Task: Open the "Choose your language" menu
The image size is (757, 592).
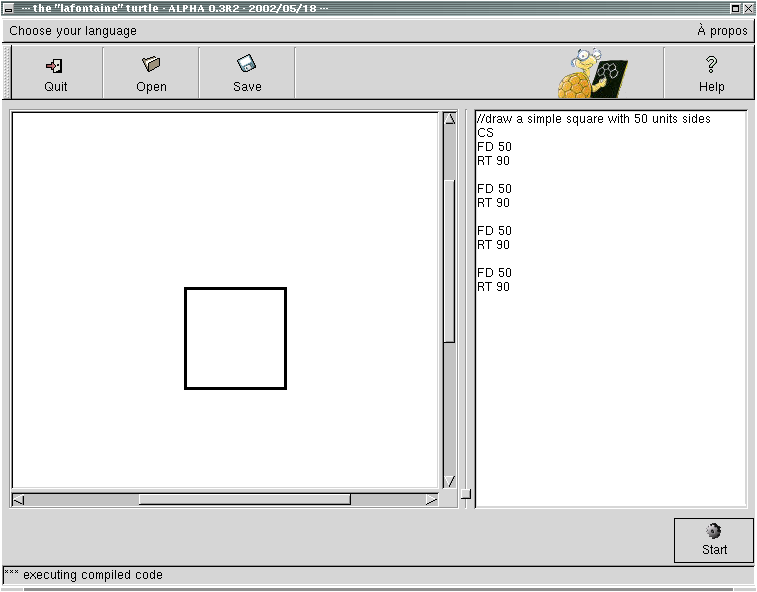Action: [73, 31]
